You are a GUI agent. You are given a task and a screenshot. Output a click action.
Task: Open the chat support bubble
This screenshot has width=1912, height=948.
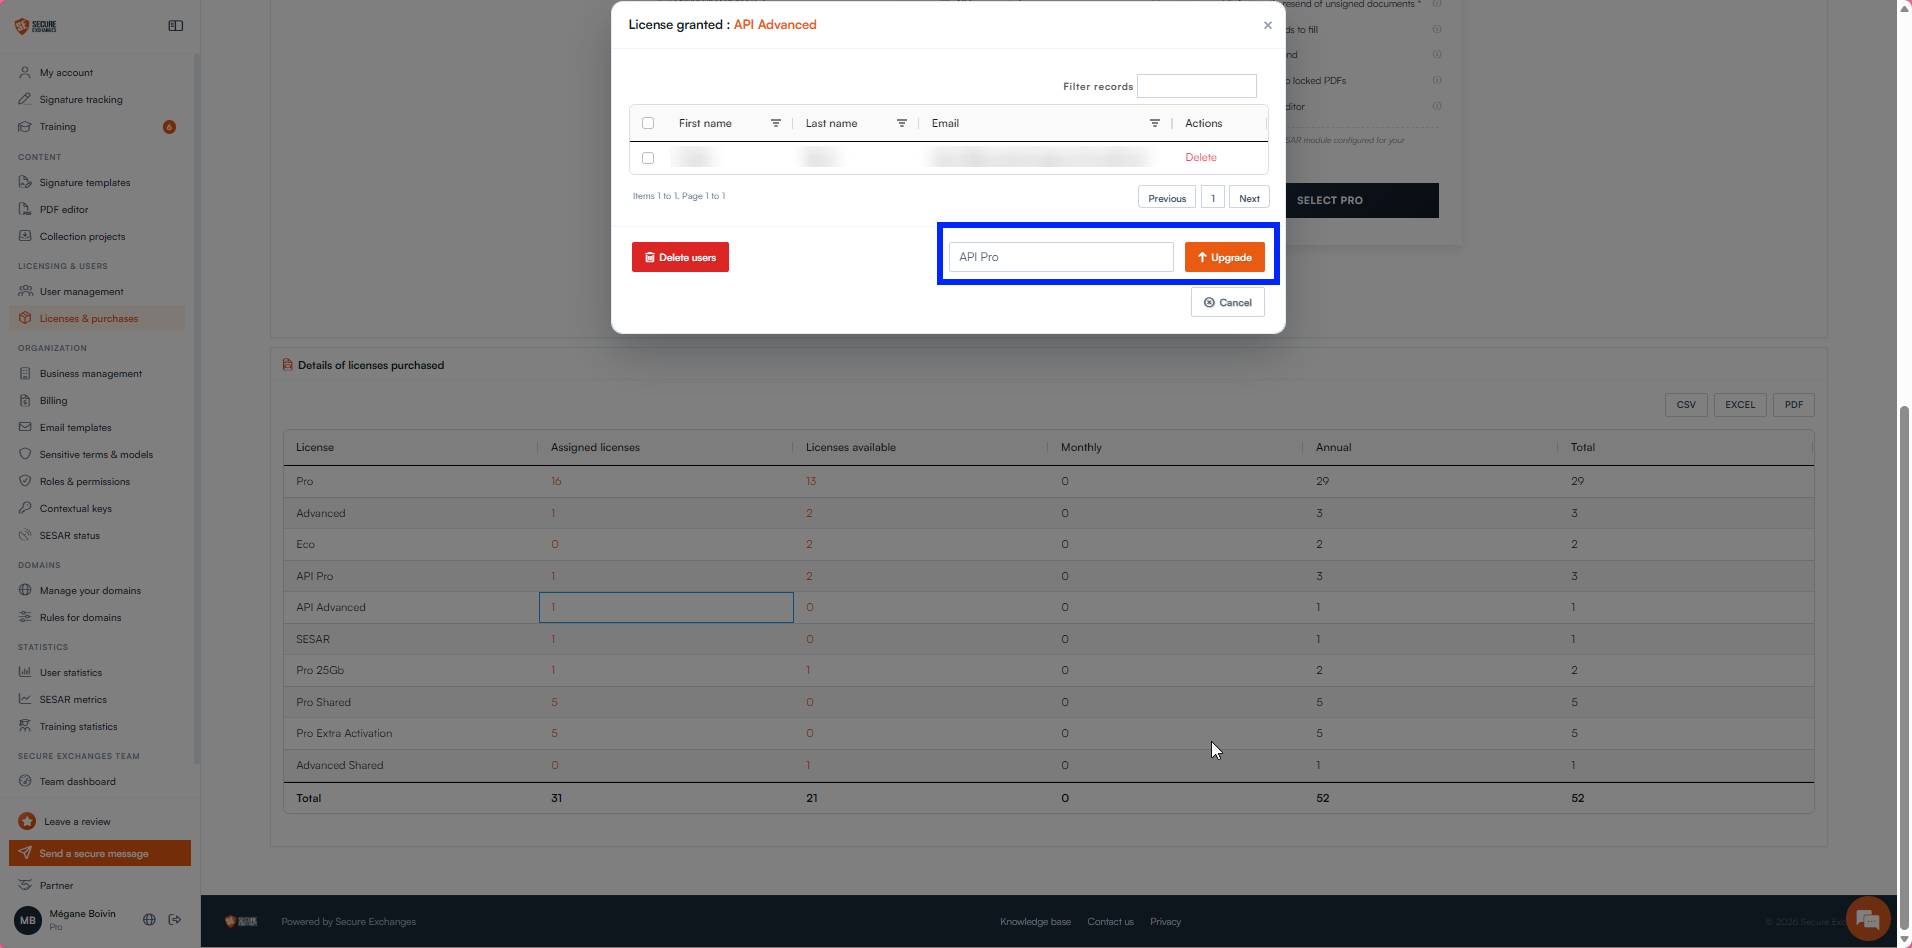(x=1867, y=920)
